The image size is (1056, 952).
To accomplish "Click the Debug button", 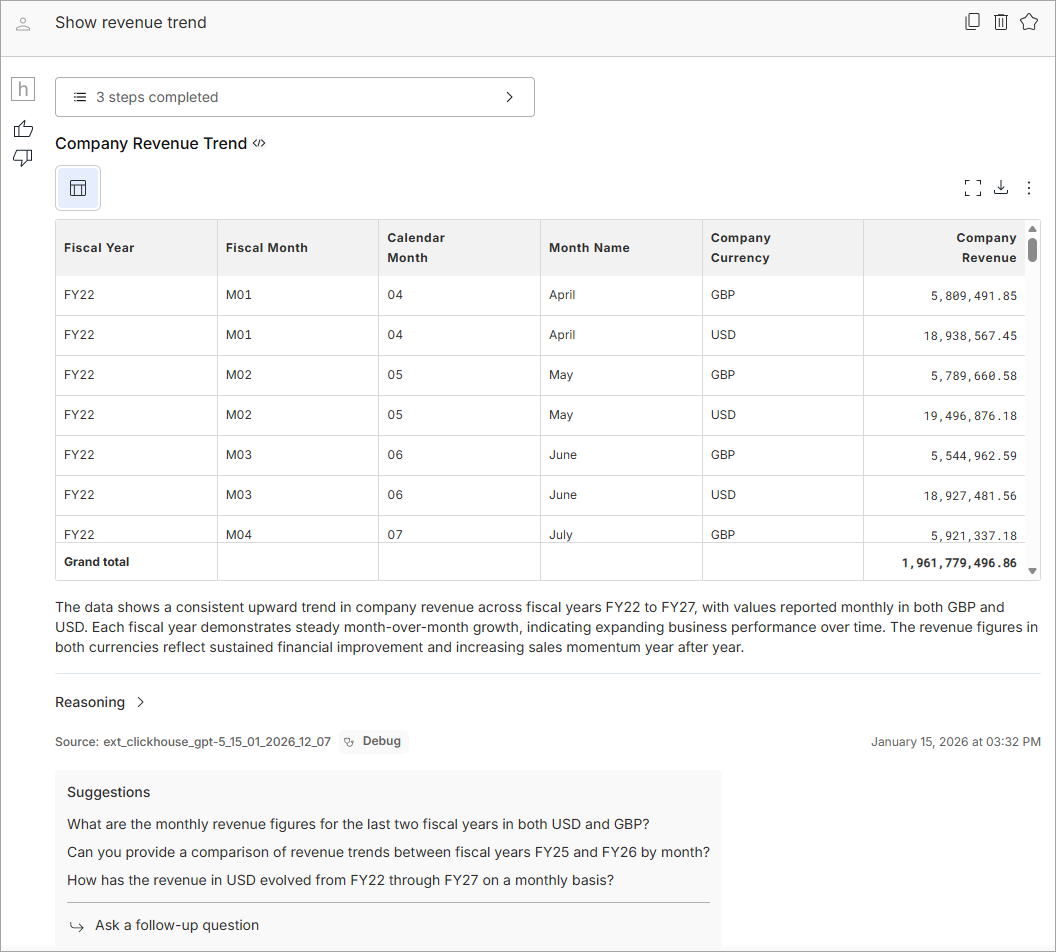I will [x=373, y=742].
